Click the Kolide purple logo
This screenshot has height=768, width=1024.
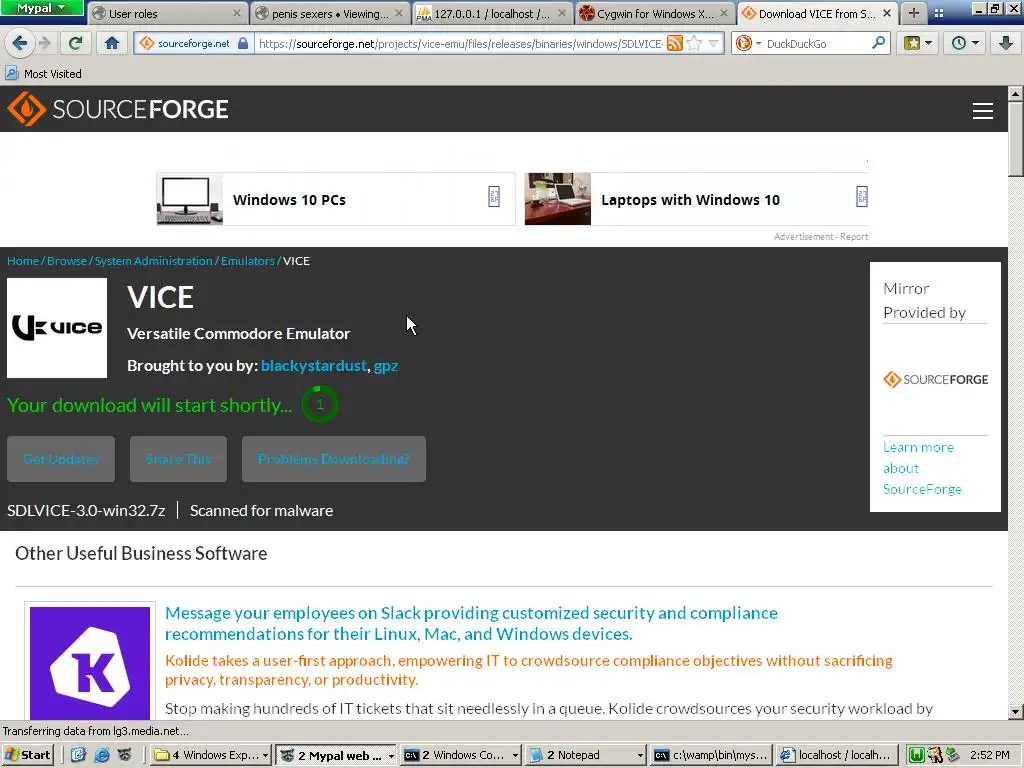90,663
